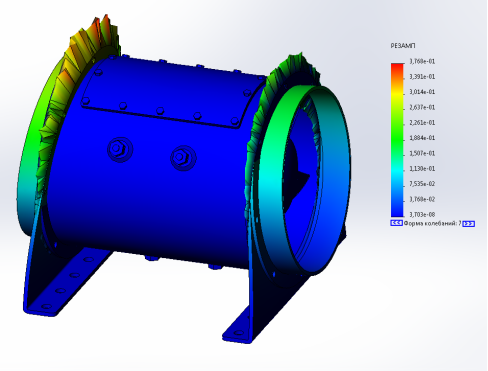Pick the yellow band on the legend color bar
Screen dimensions: 488x371
(397, 94)
